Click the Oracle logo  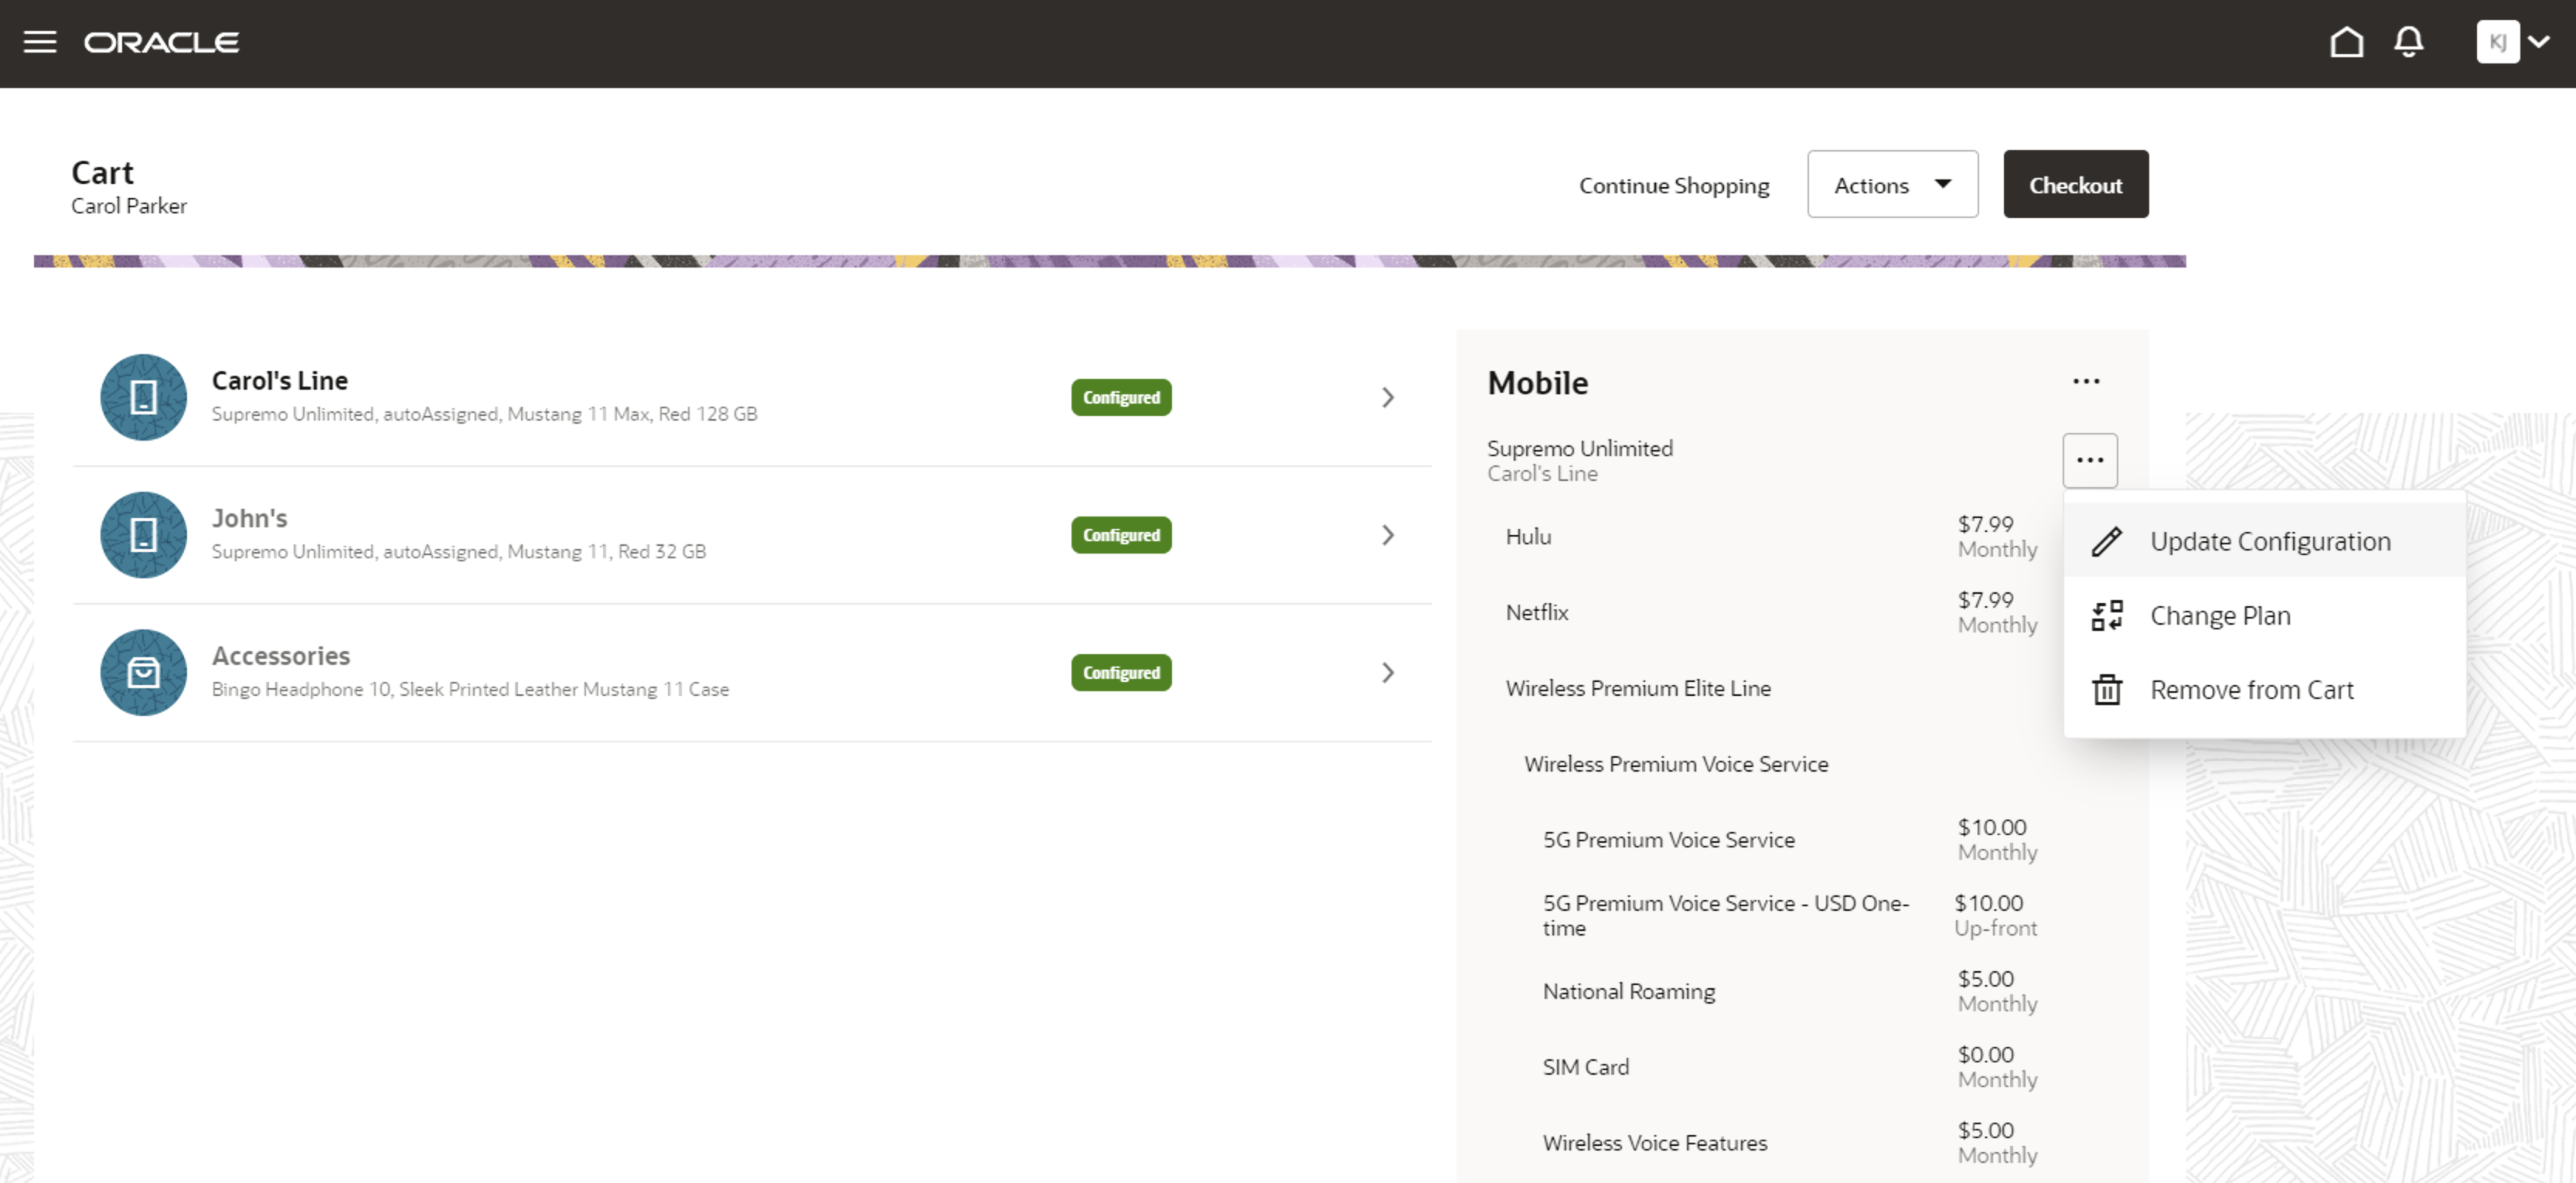(x=161, y=42)
